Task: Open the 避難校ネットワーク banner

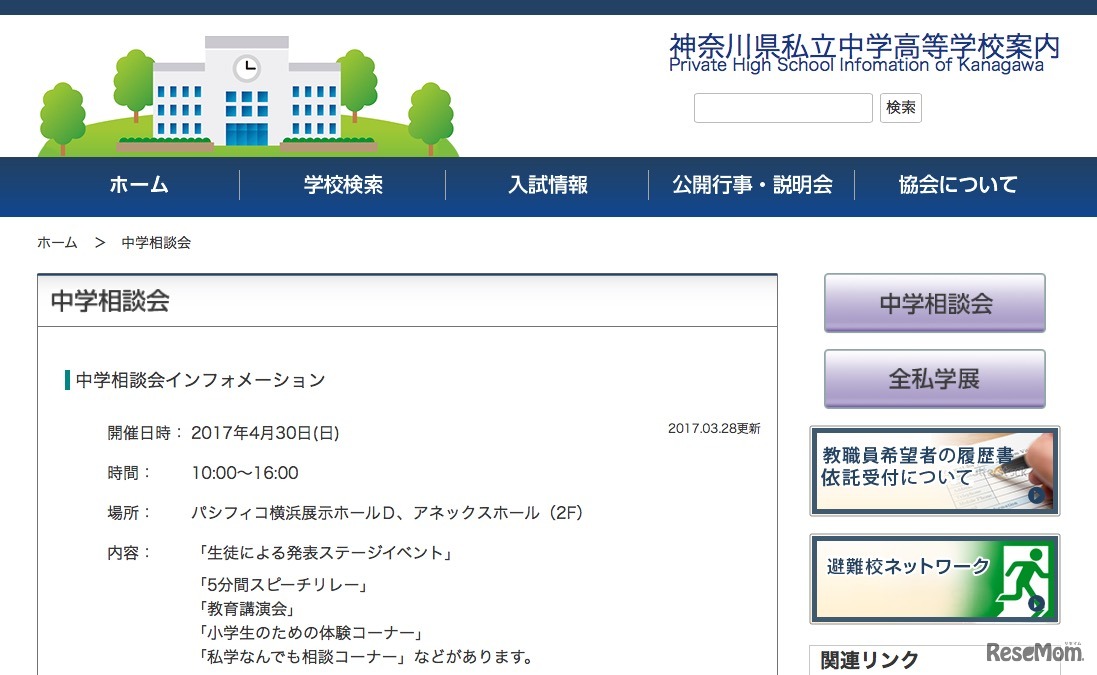Action: 934,580
